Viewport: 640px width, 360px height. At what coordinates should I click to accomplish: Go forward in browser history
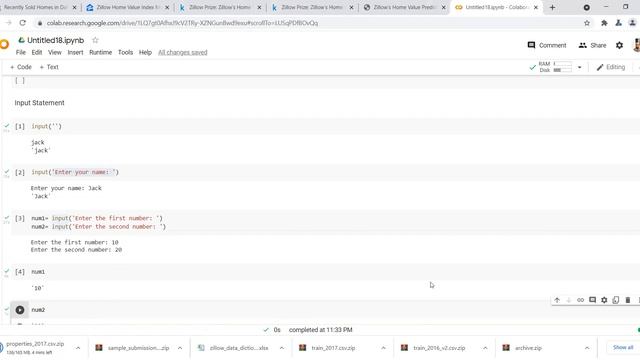pos(8,23)
